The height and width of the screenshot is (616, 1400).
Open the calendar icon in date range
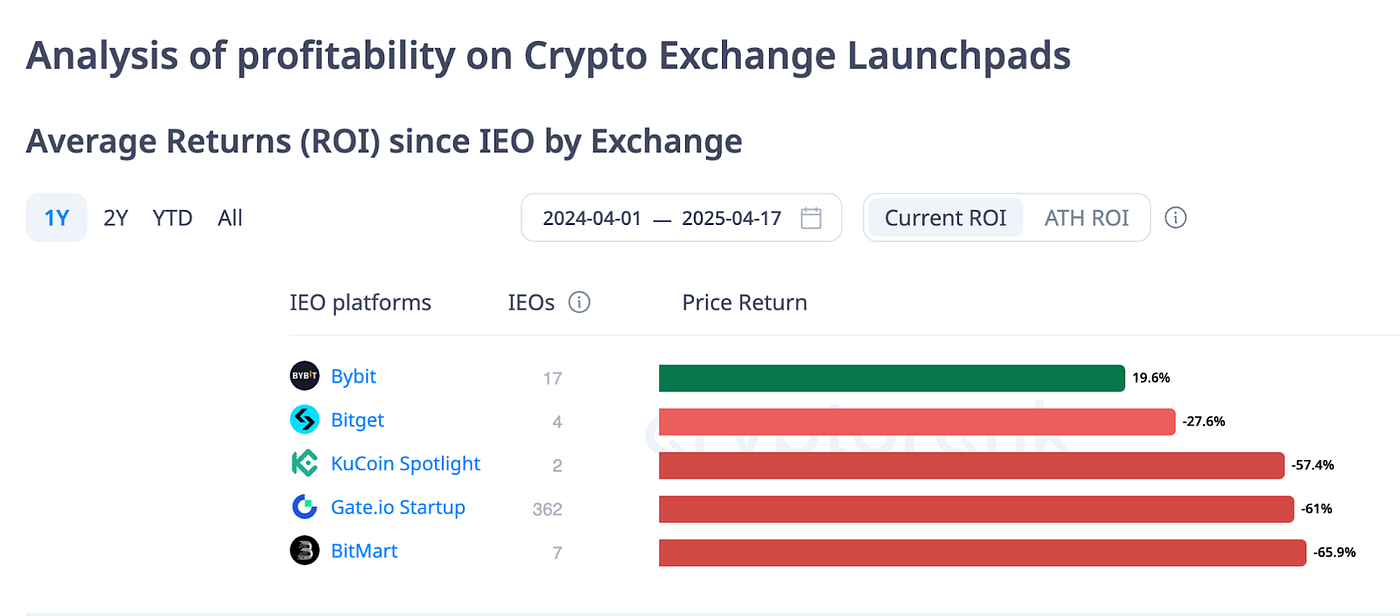tap(811, 218)
